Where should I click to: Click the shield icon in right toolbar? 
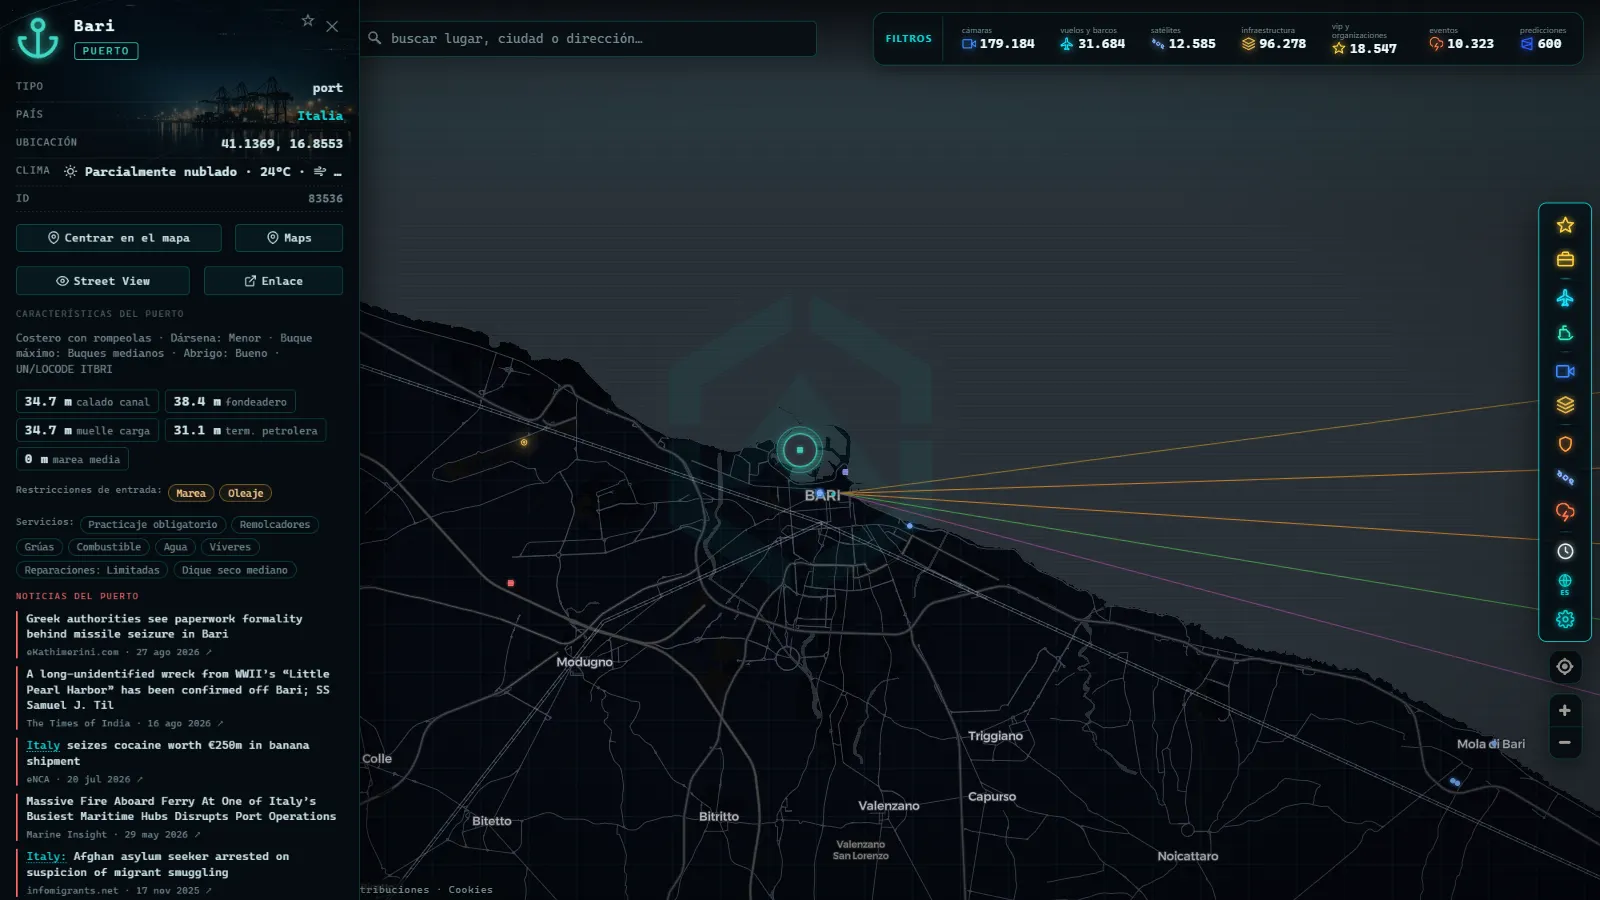[1565, 444]
